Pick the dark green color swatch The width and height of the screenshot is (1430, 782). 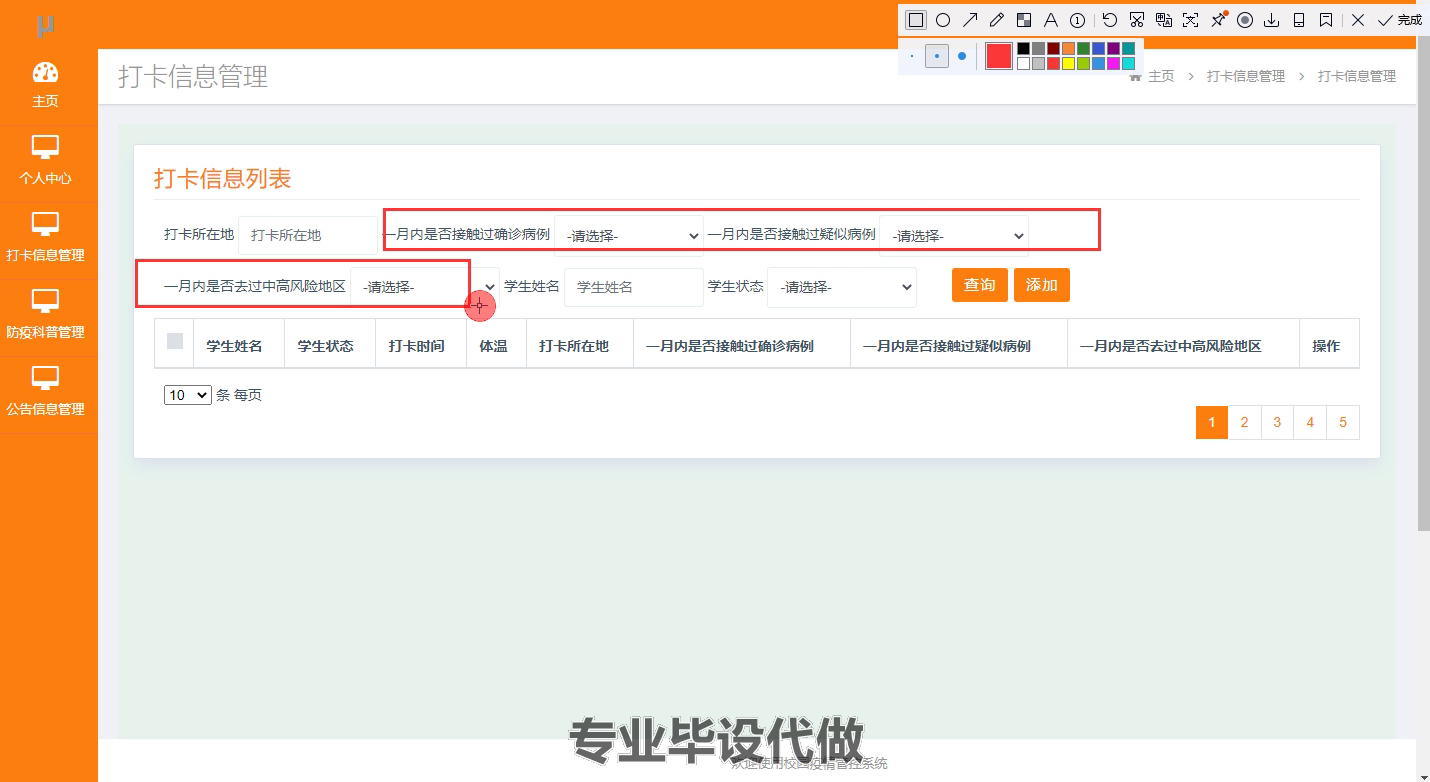[1083, 48]
